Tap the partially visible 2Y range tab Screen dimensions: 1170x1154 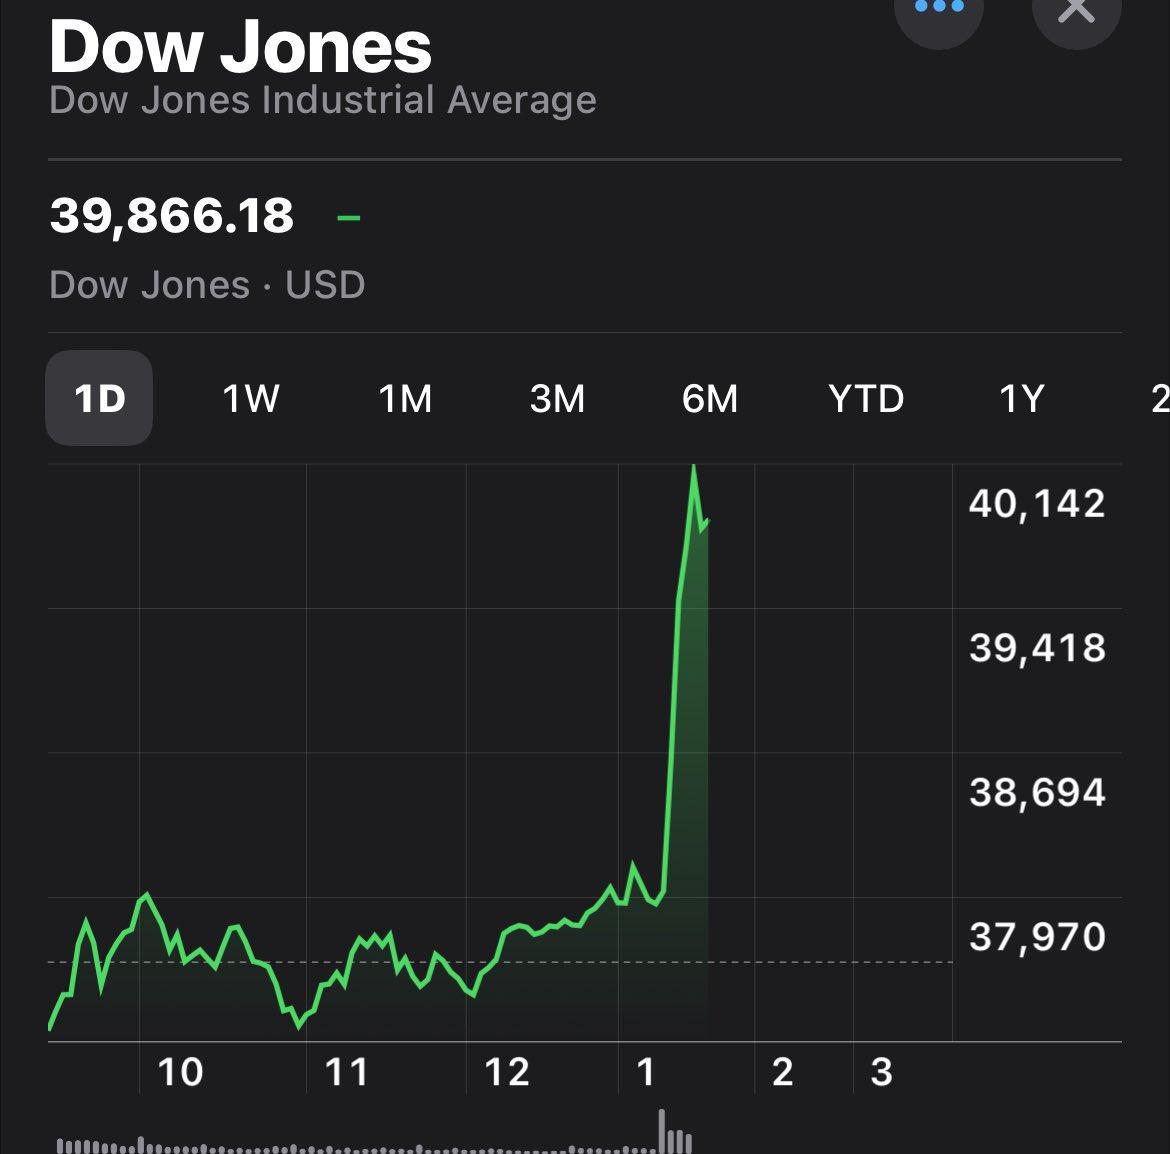[x=1160, y=398]
